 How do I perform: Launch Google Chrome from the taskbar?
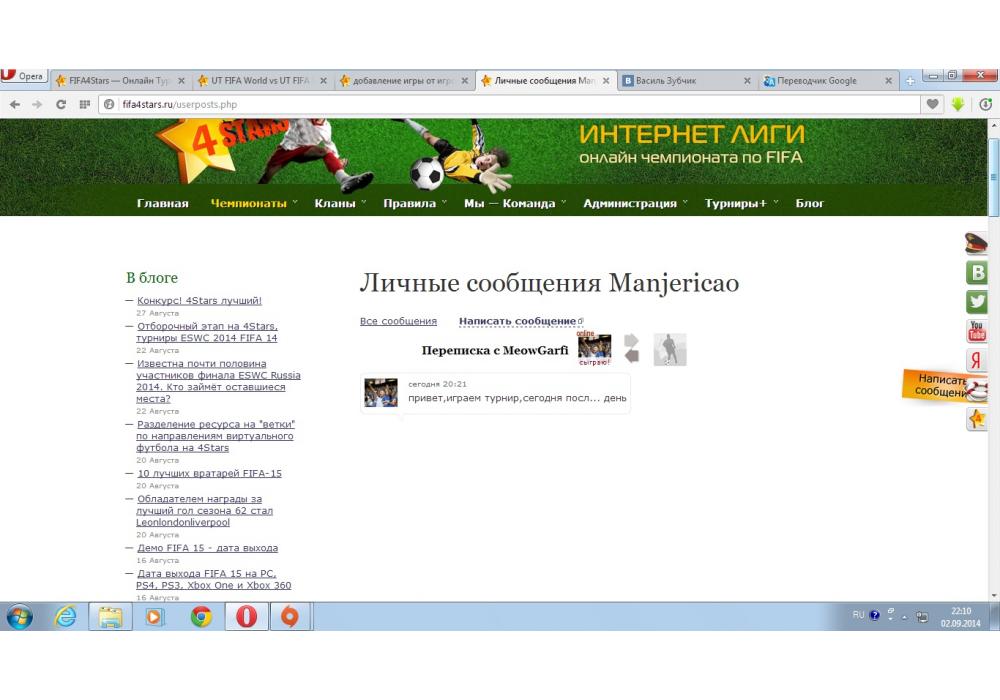point(201,617)
